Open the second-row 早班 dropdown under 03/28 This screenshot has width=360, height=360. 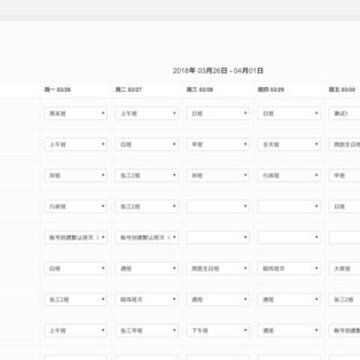point(218,144)
